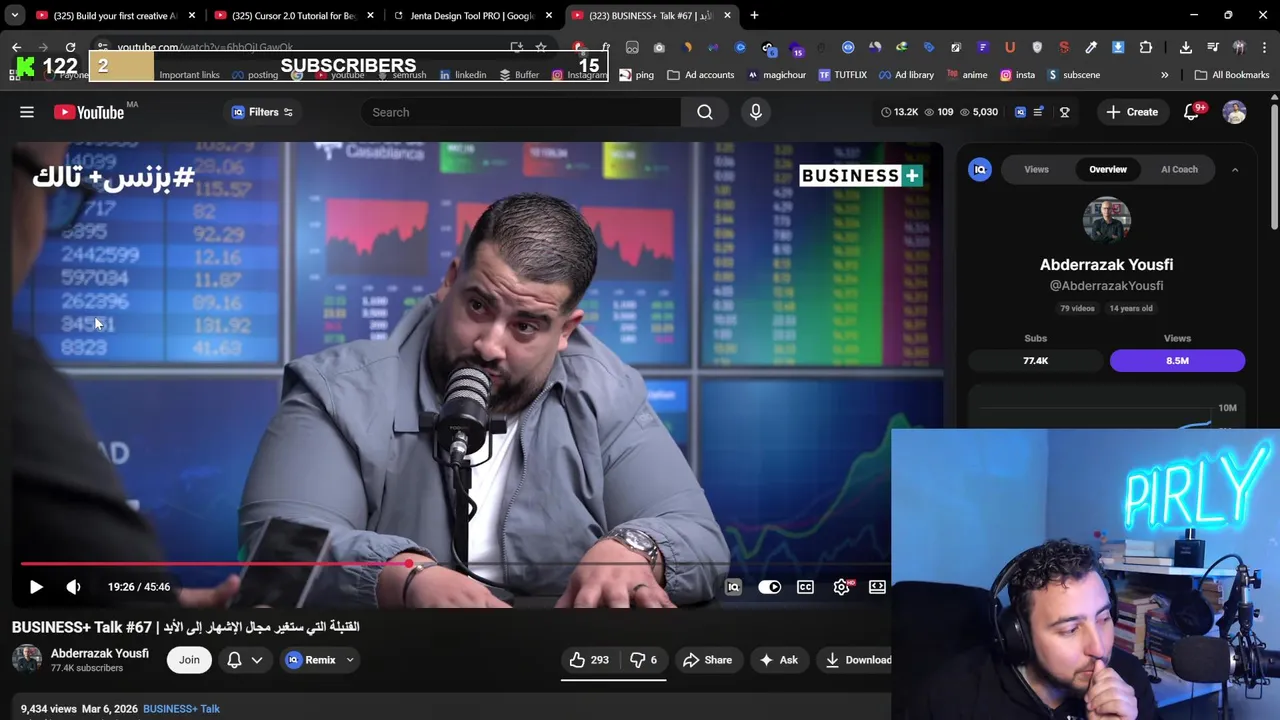Click the magnifier search button
Screen dimensions: 1280x720
tap(705, 112)
